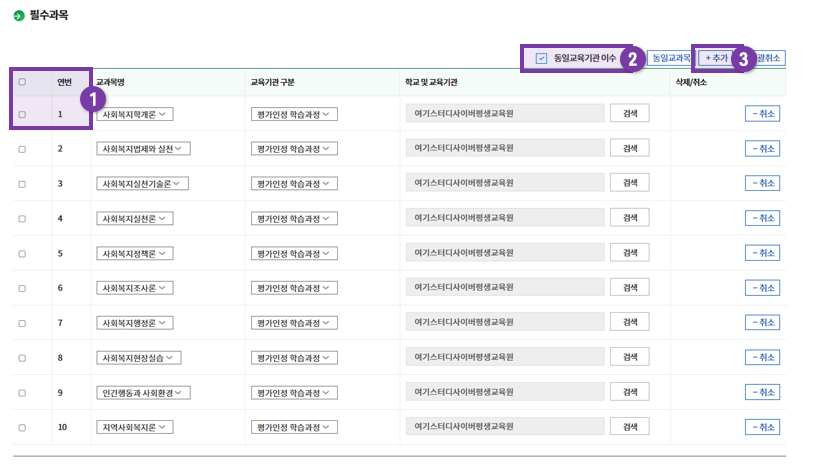This screenshot has width=815, height=465.
Task: Expand 평가인정 학습과정 dropdown in row 7
Action: pos(294,323)
